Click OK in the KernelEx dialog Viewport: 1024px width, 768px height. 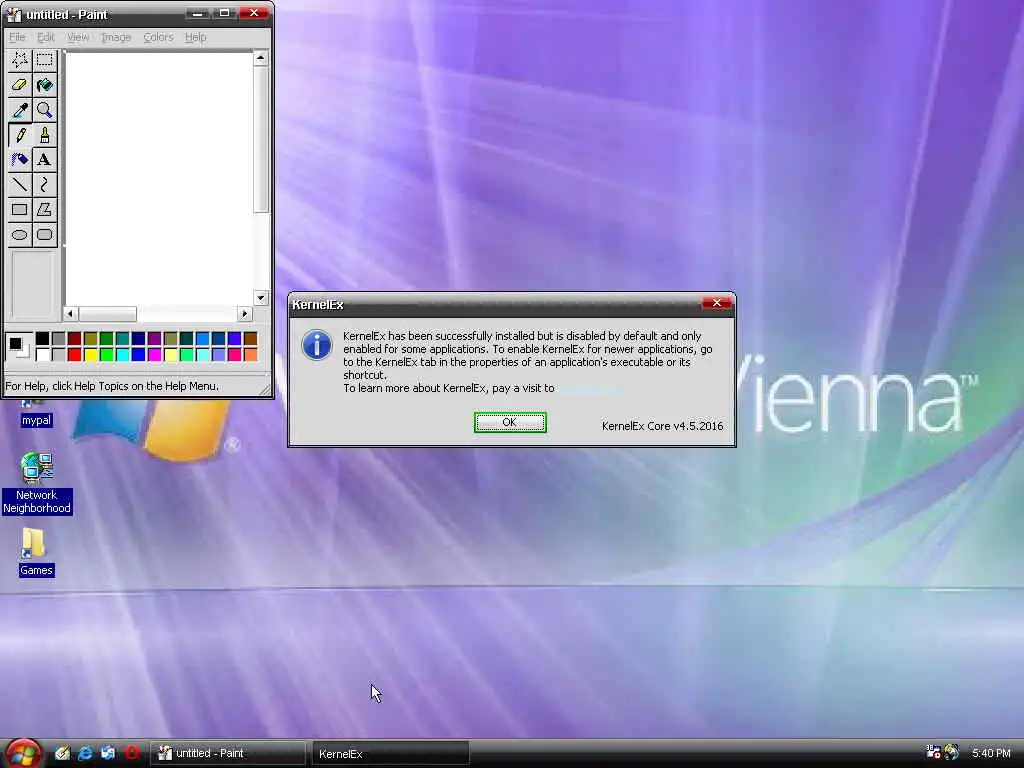click(x=510, y=423)
